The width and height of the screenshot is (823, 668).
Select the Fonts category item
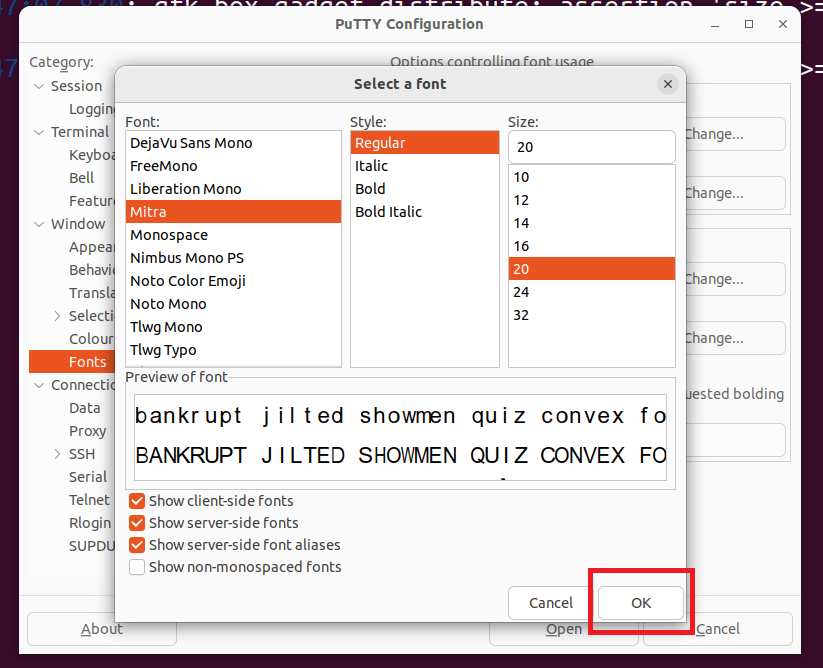click(72, 362)
